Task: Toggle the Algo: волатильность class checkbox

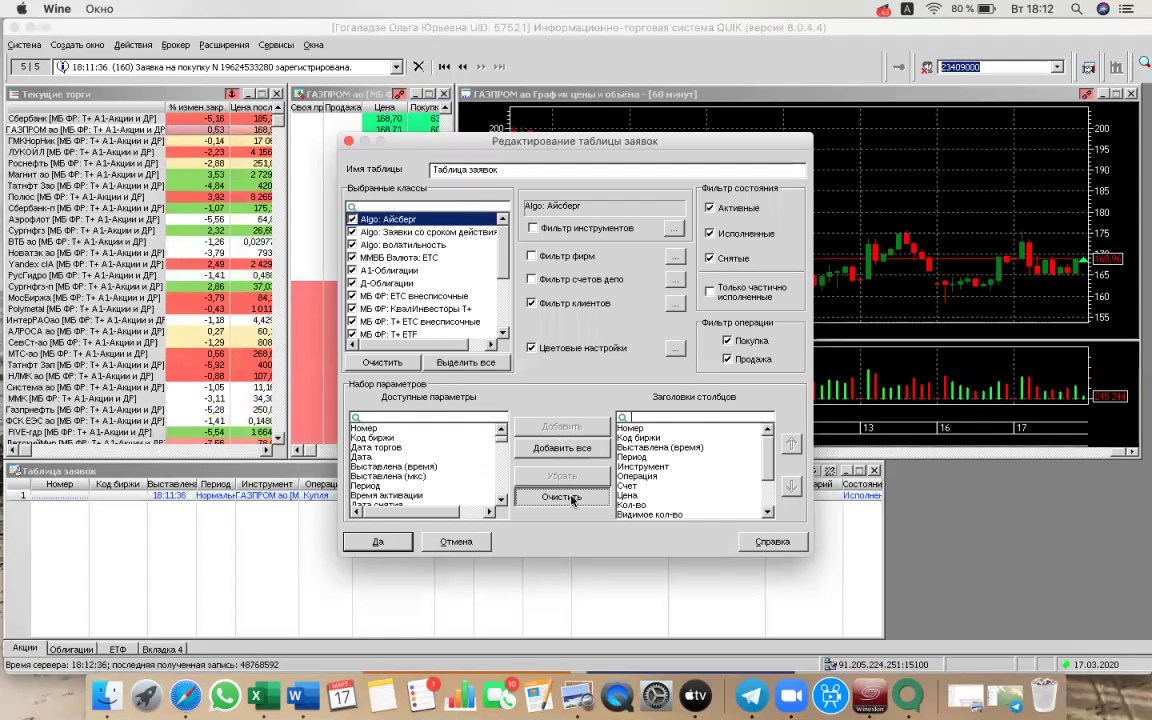Action: click(353, 245)
